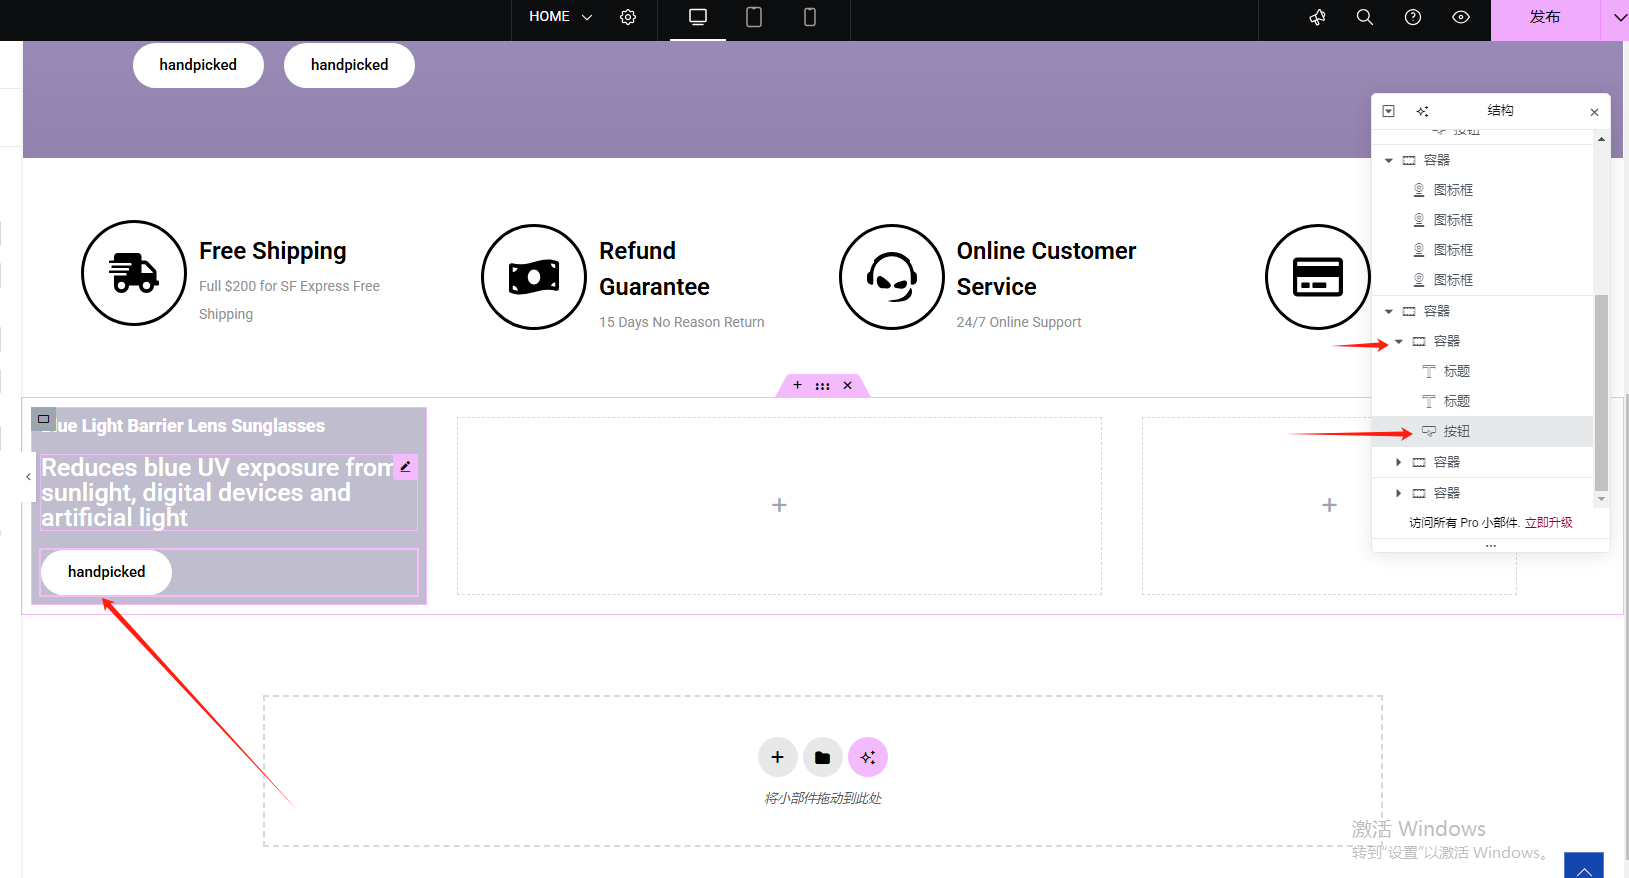
Task: Click the plus in the middle empty container
Action: tap(779, 505)
